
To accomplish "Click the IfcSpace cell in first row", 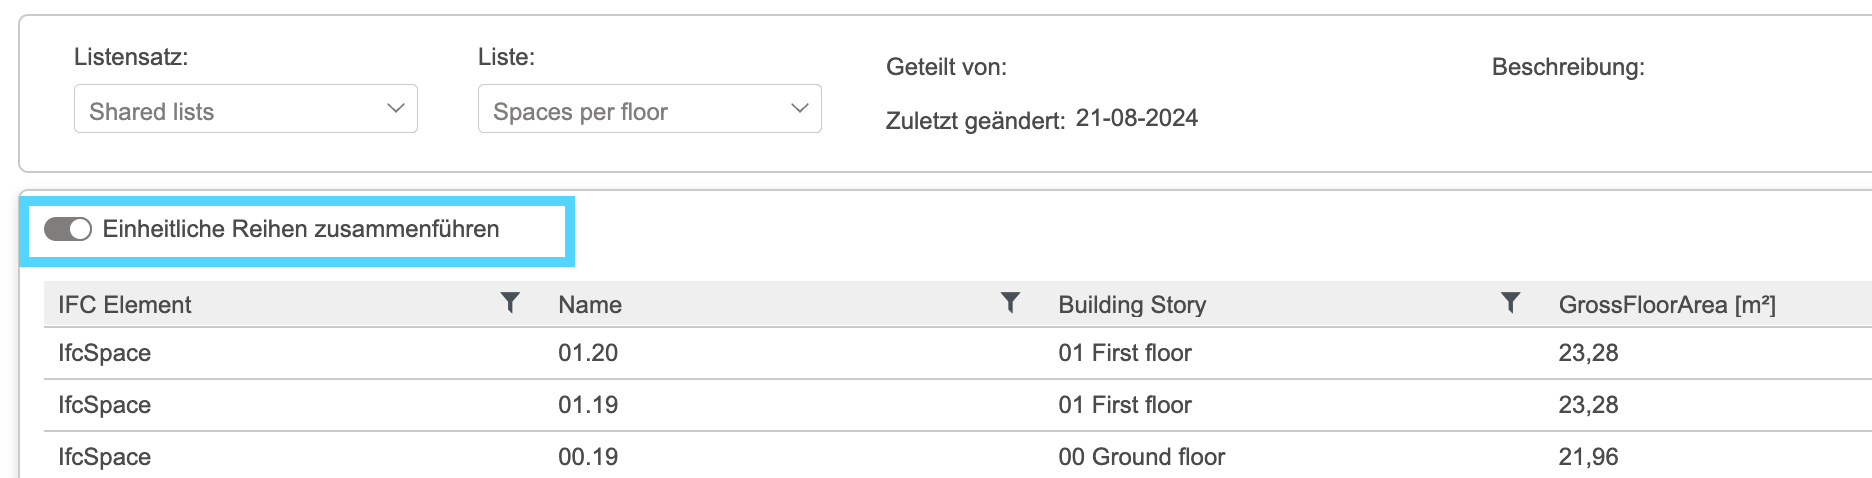I will point(104,353).
